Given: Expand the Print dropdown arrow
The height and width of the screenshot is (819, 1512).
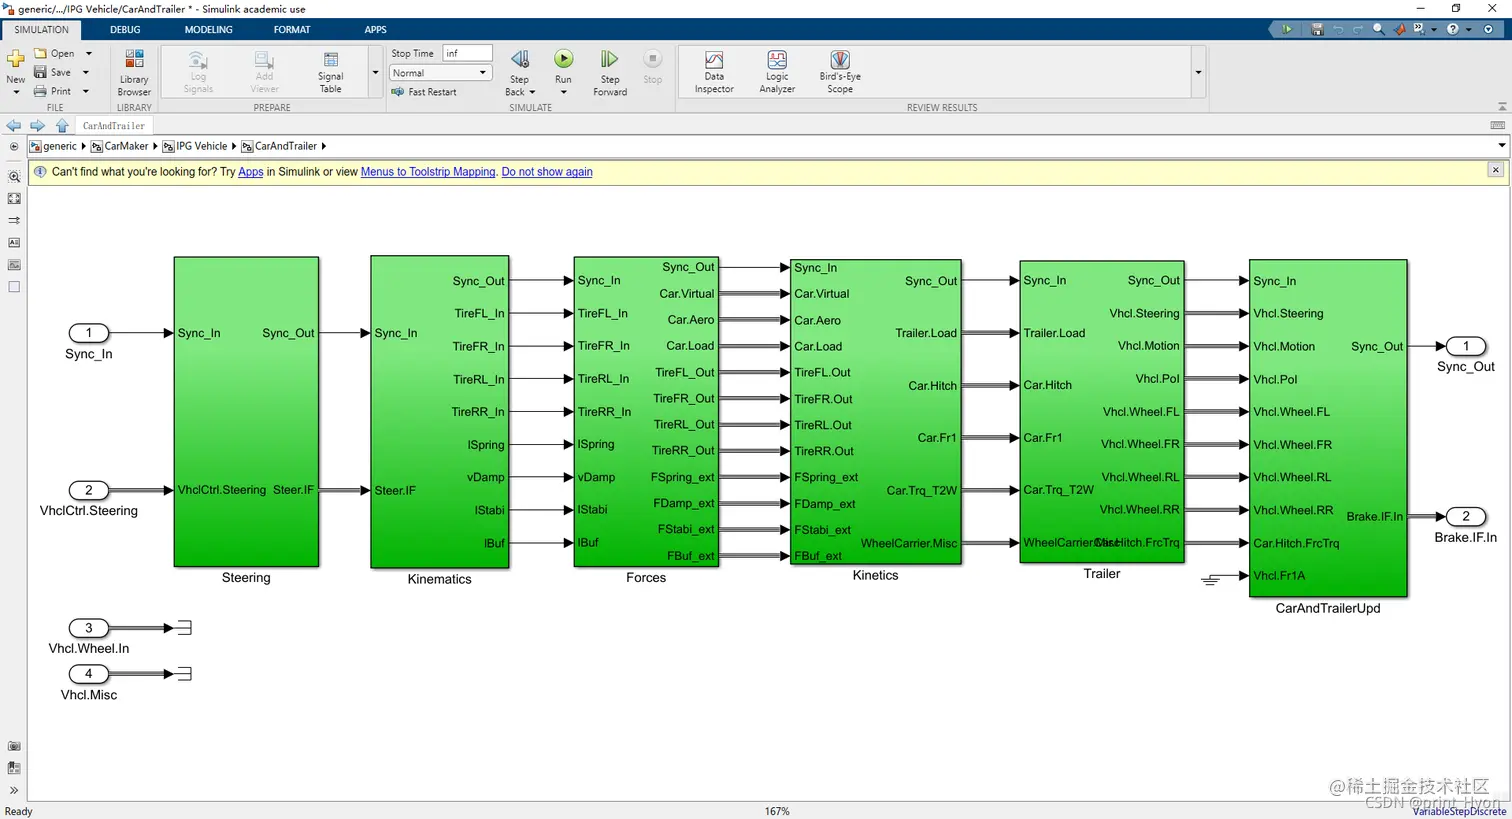Looking at the screenshot, I should [86, 91].
